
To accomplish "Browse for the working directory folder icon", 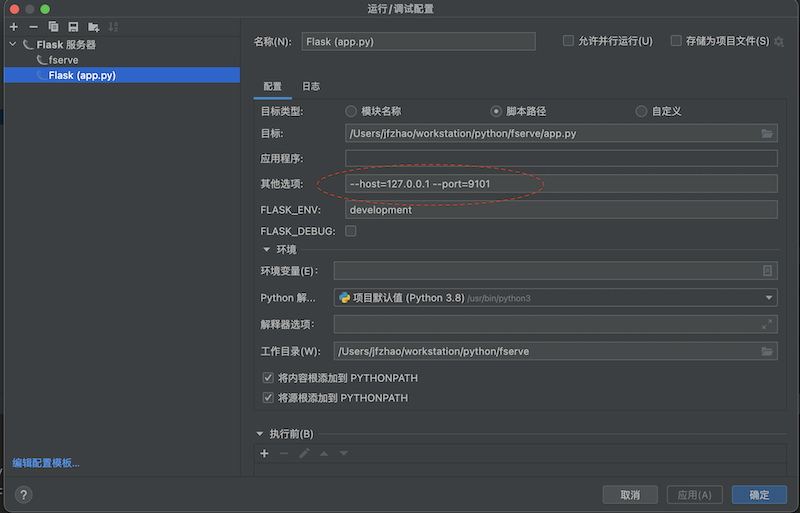I will (x=767, y=351).
